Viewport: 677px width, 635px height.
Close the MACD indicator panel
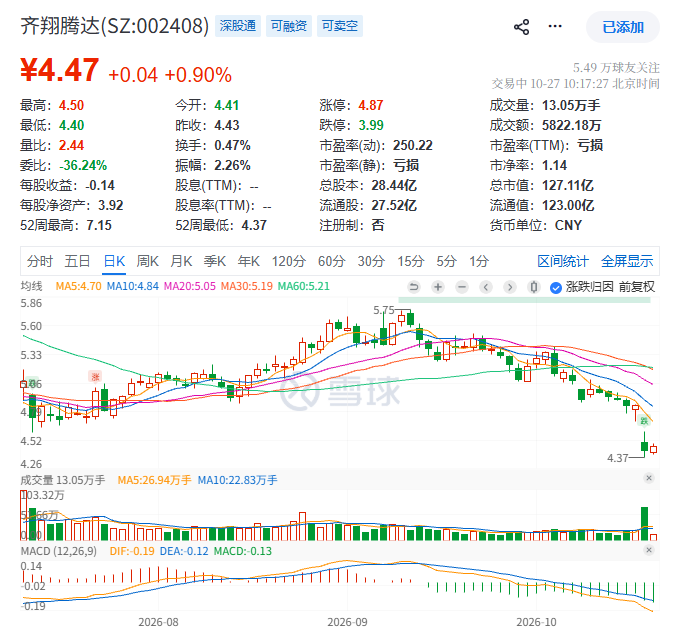[x=649, y=550]
